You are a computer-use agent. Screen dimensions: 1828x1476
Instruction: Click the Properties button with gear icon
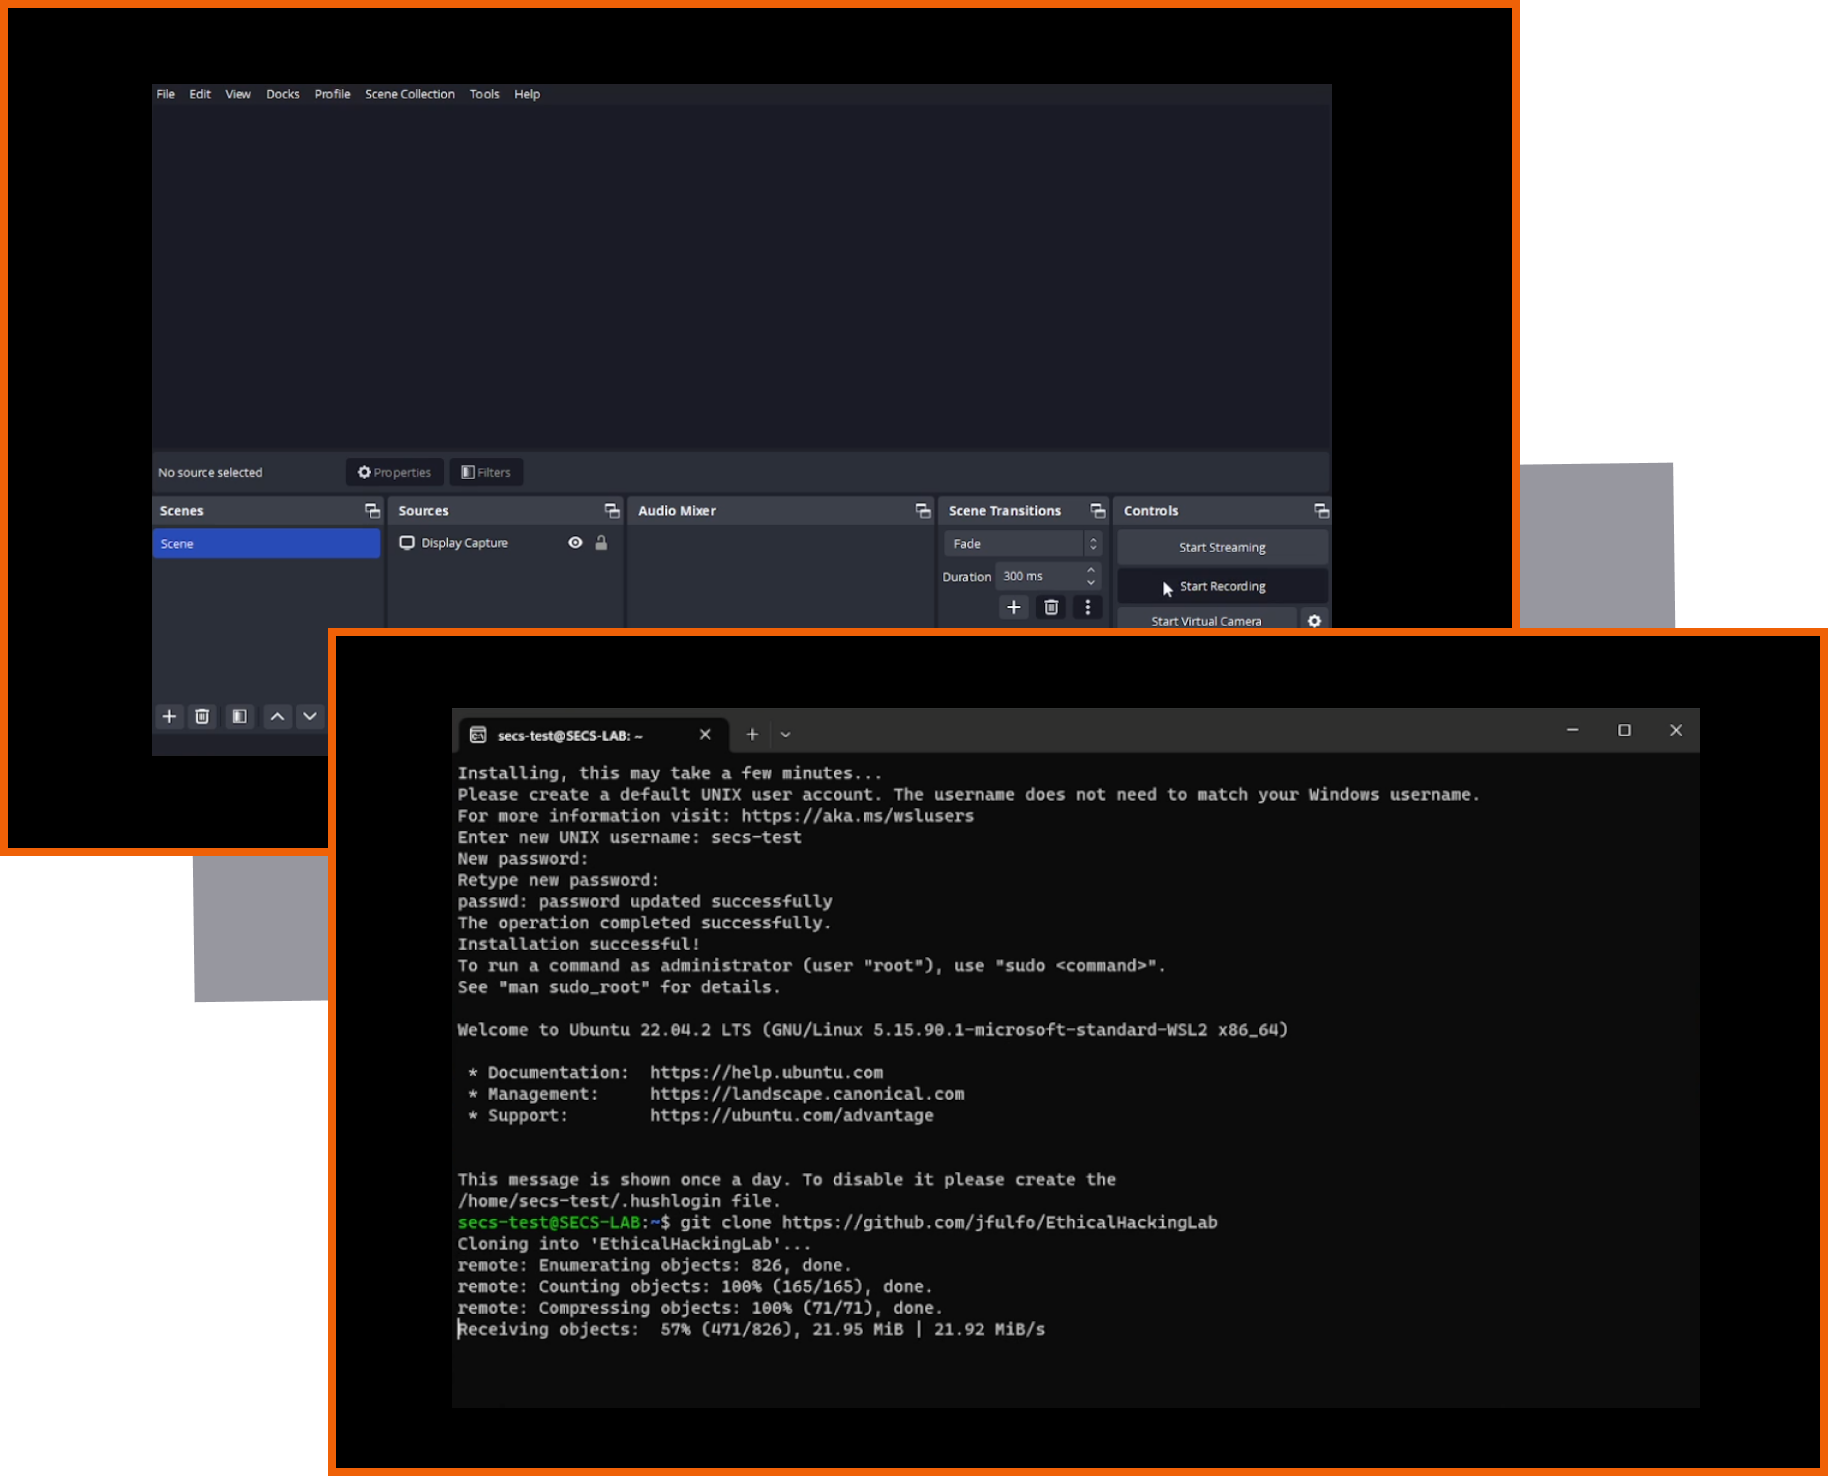(395, 472)
